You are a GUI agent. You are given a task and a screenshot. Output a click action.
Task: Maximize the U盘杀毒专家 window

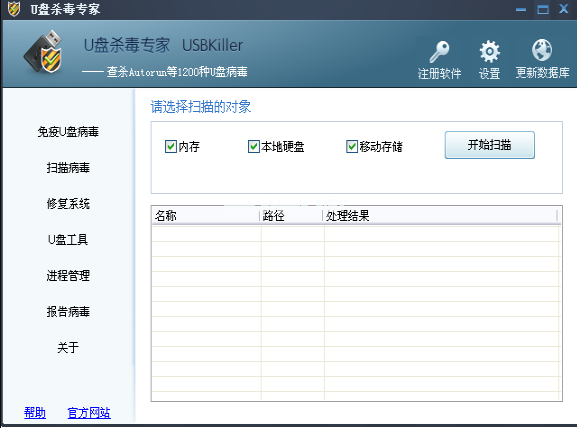[x=543, y=9]
